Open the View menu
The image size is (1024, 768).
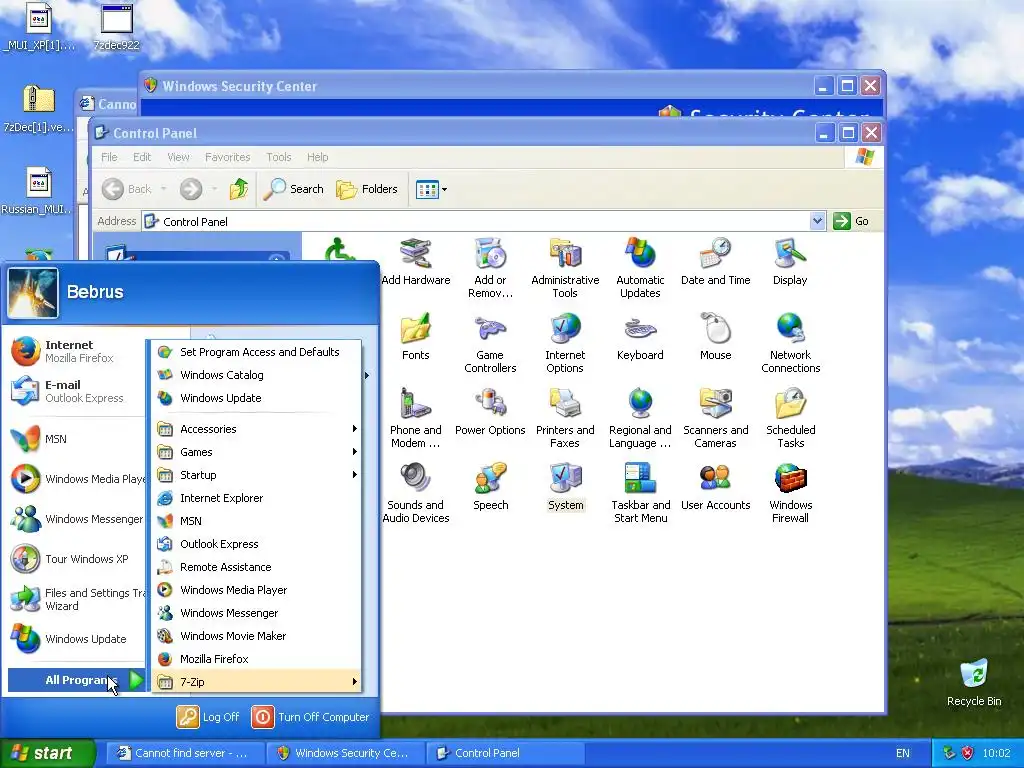click(x=178, y=157)
